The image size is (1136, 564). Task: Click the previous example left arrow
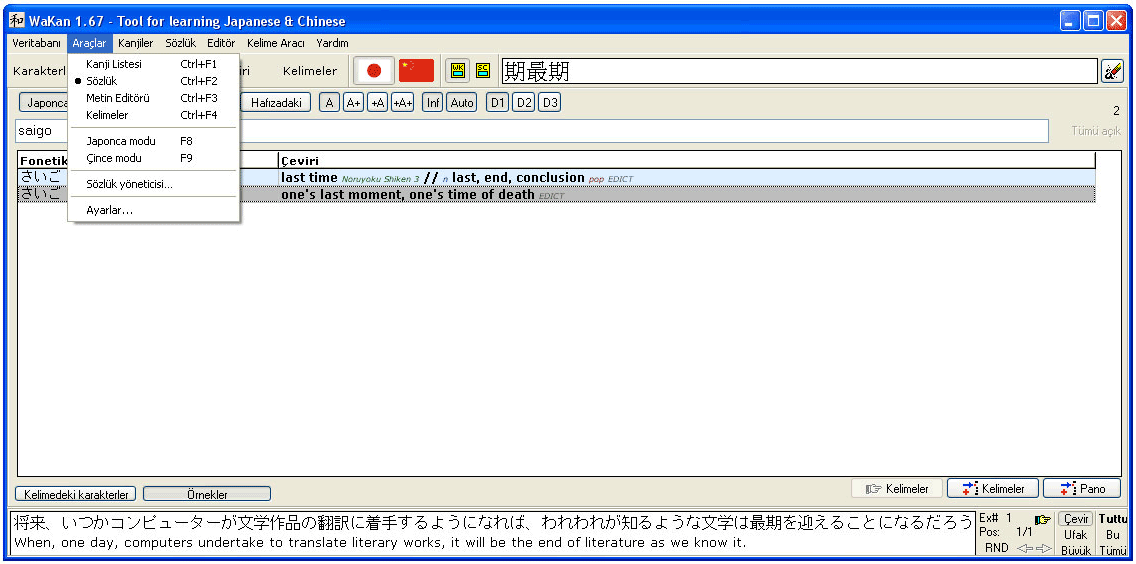(1024, 548)
